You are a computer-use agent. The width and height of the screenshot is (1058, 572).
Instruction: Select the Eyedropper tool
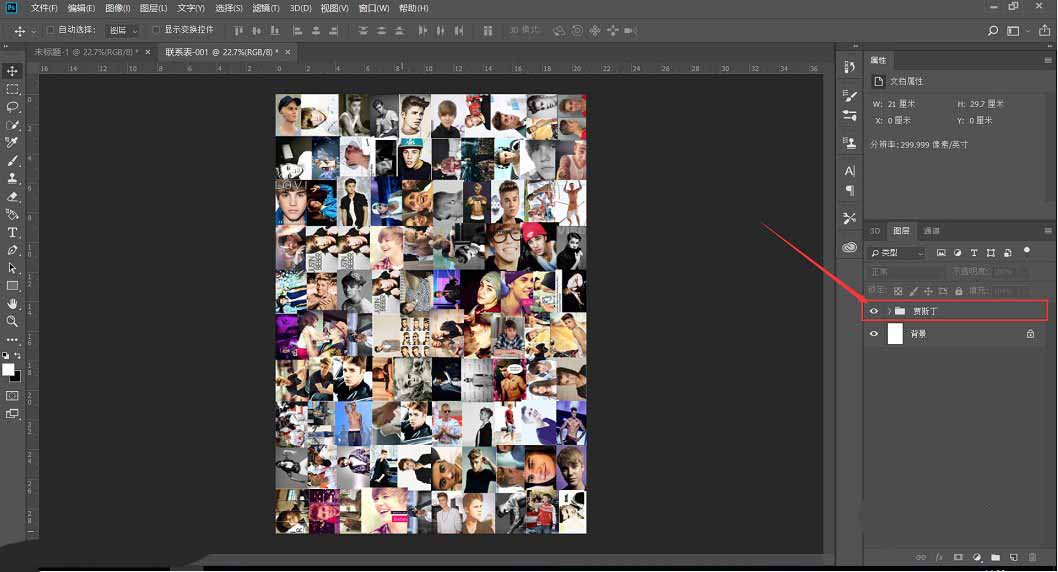[12, 142]
